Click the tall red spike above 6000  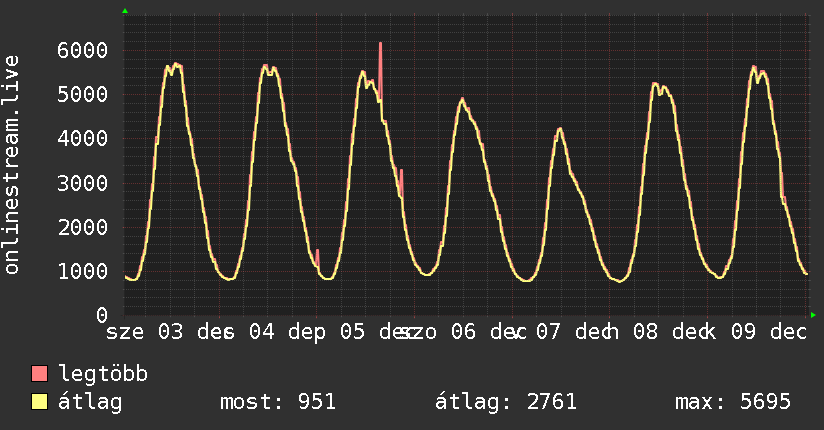coord(380,71)
